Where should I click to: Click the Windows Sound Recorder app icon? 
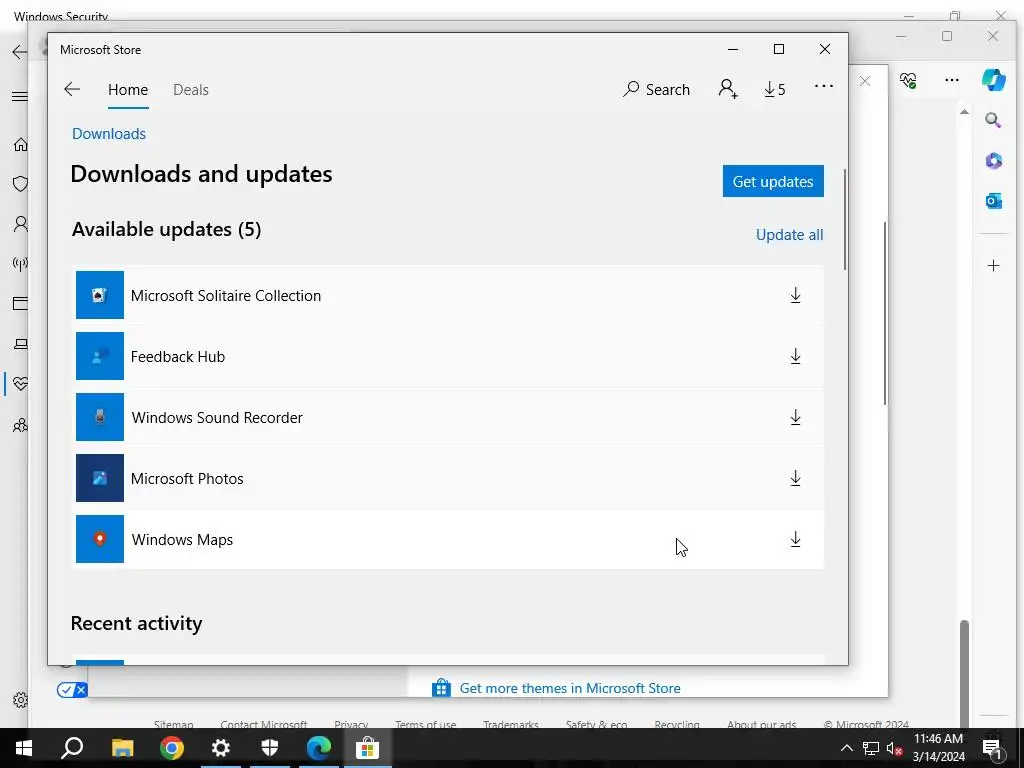99,417
